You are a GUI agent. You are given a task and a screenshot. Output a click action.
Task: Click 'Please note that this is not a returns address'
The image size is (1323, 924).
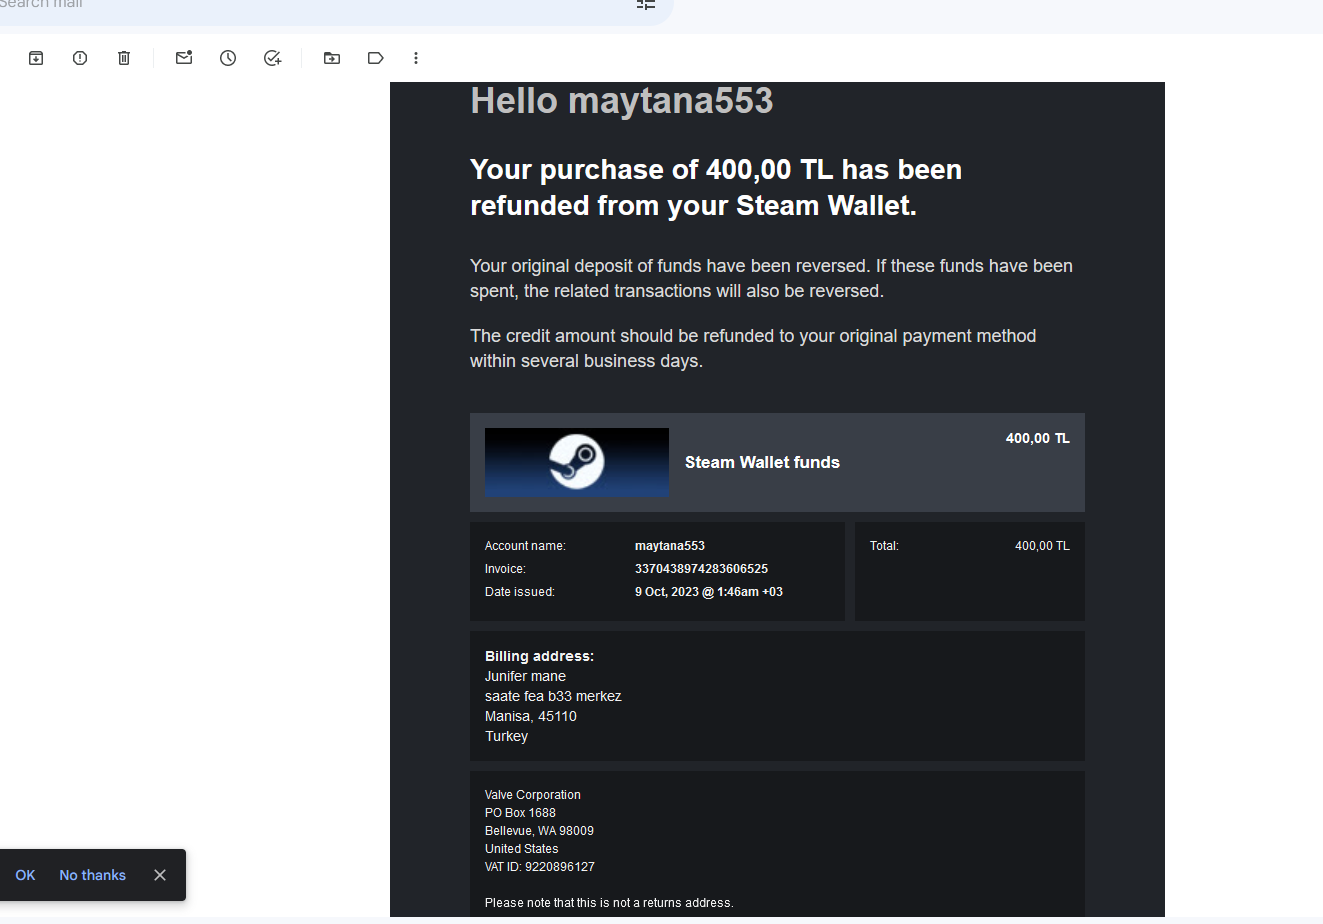point(609,903)
